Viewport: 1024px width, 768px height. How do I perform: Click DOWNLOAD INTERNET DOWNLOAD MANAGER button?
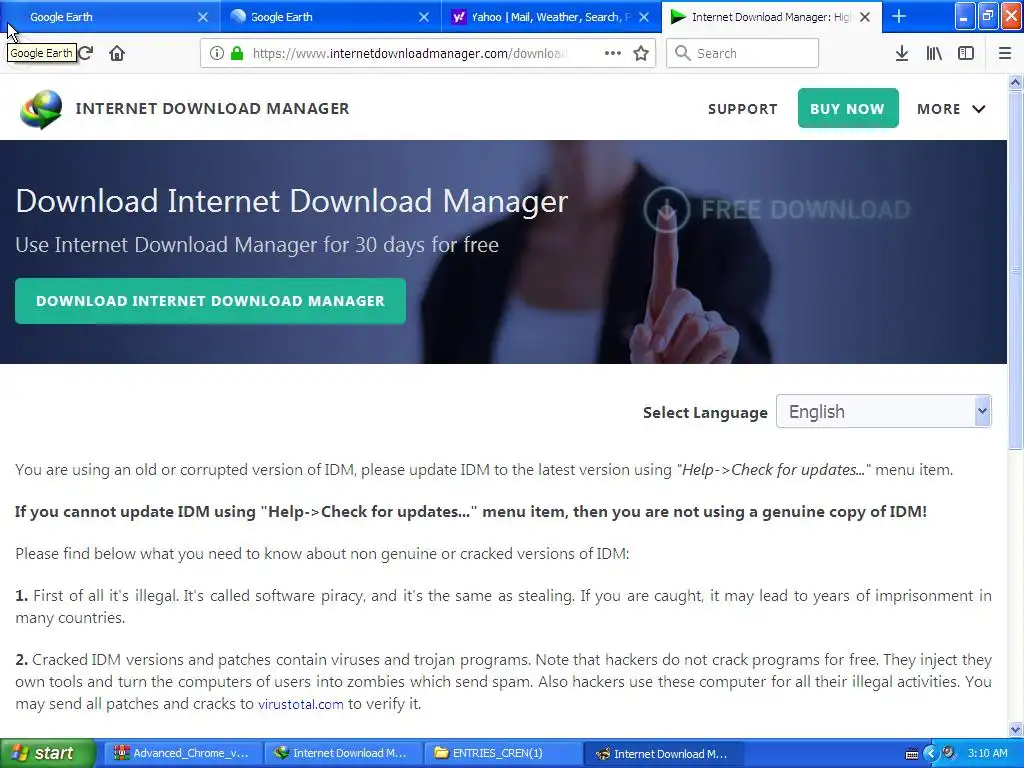click(210, 301)
